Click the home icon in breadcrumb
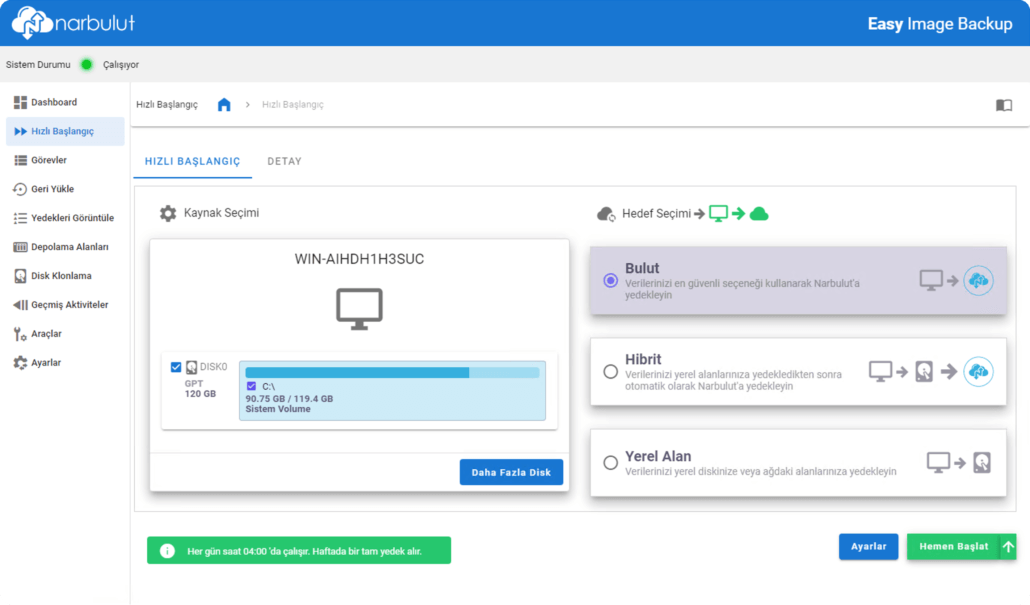 tap(224, 105)
